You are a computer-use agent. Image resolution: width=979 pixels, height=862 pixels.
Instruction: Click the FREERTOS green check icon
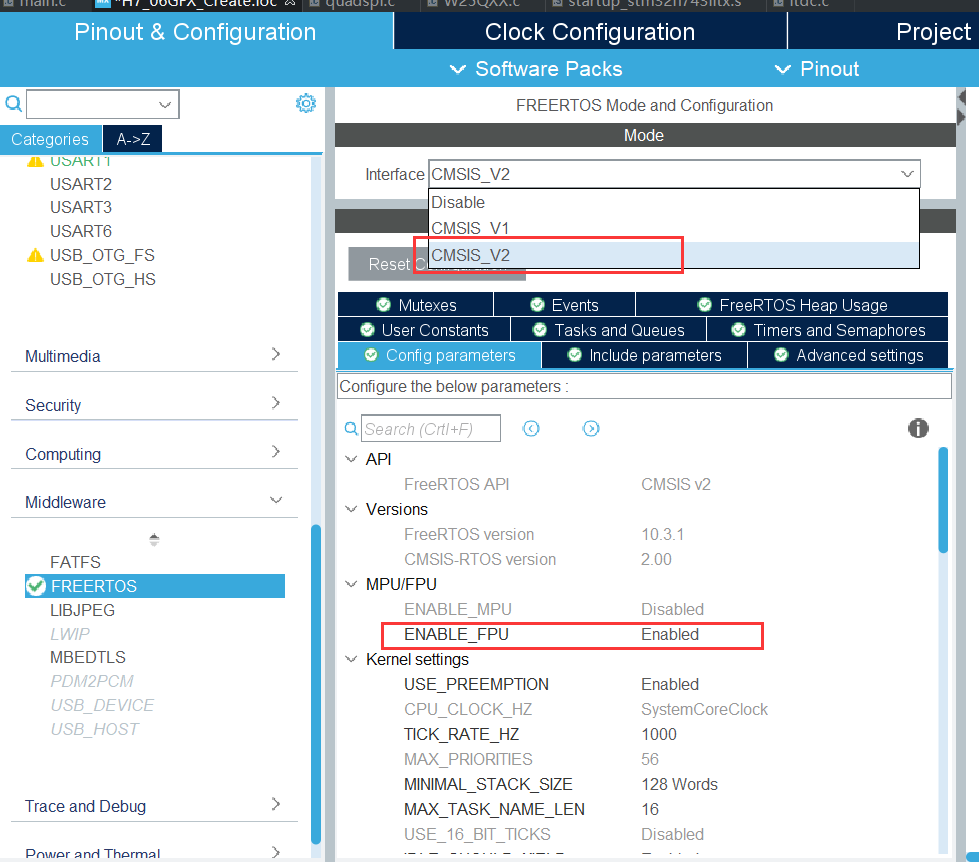(36, 586)
